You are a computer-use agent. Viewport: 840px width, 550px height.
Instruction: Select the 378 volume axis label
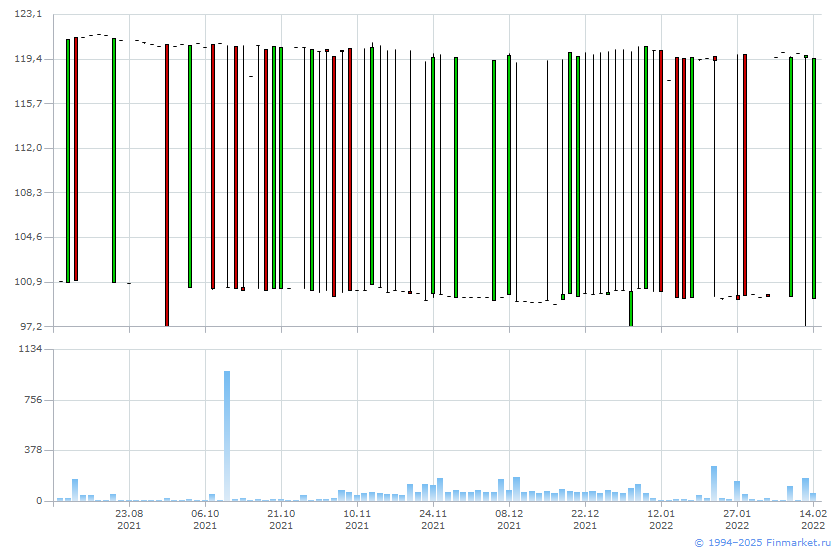coord(33,450)
